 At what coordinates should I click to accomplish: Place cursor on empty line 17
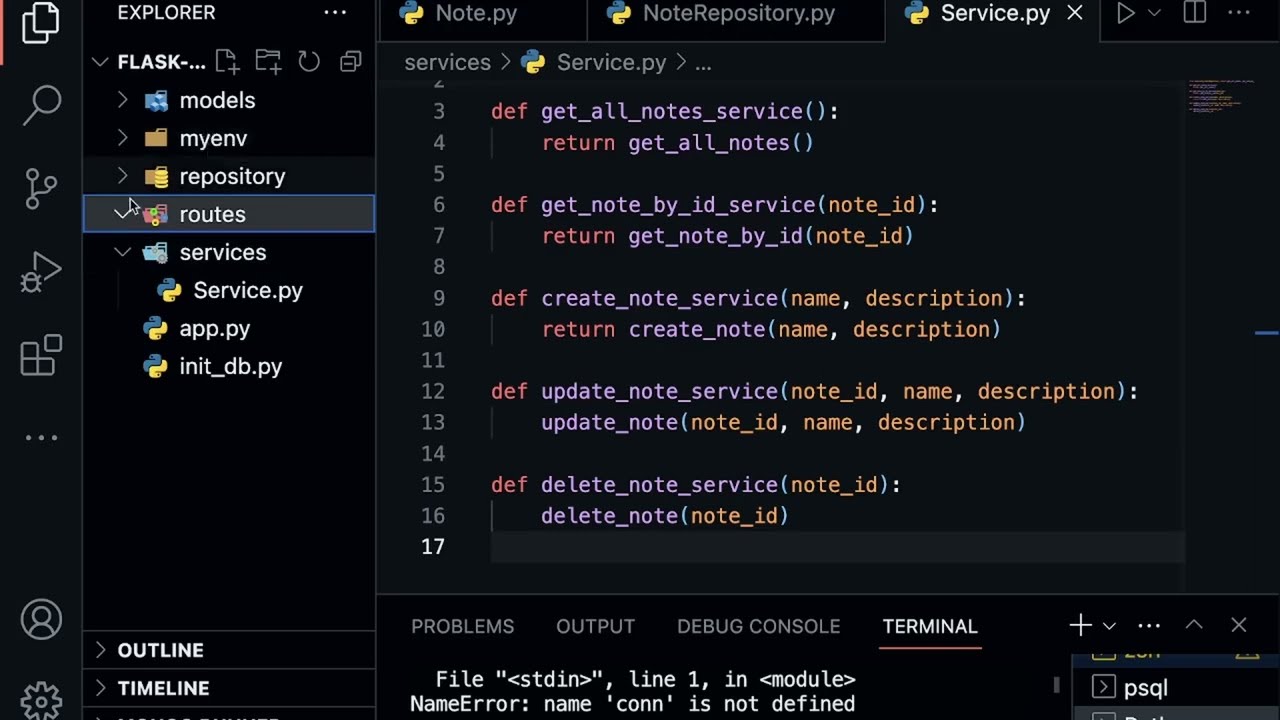pyautogui.click(x=836, y=547)
